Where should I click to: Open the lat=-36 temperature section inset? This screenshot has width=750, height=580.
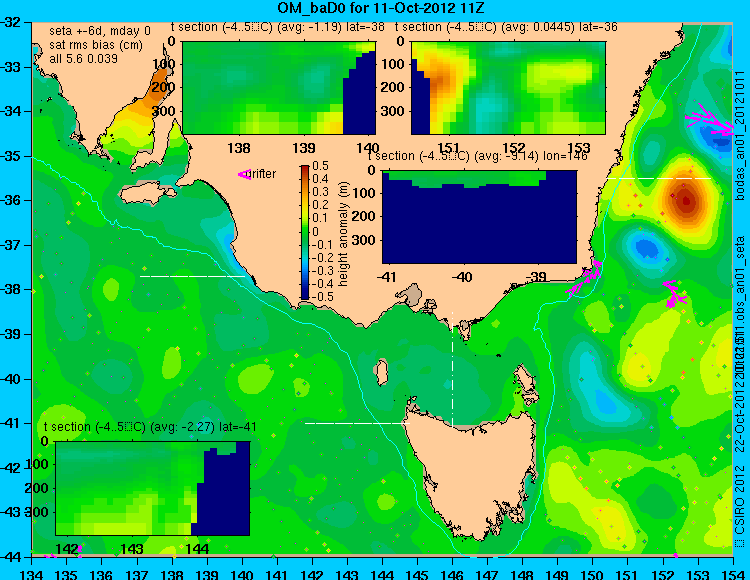[508, 88]
